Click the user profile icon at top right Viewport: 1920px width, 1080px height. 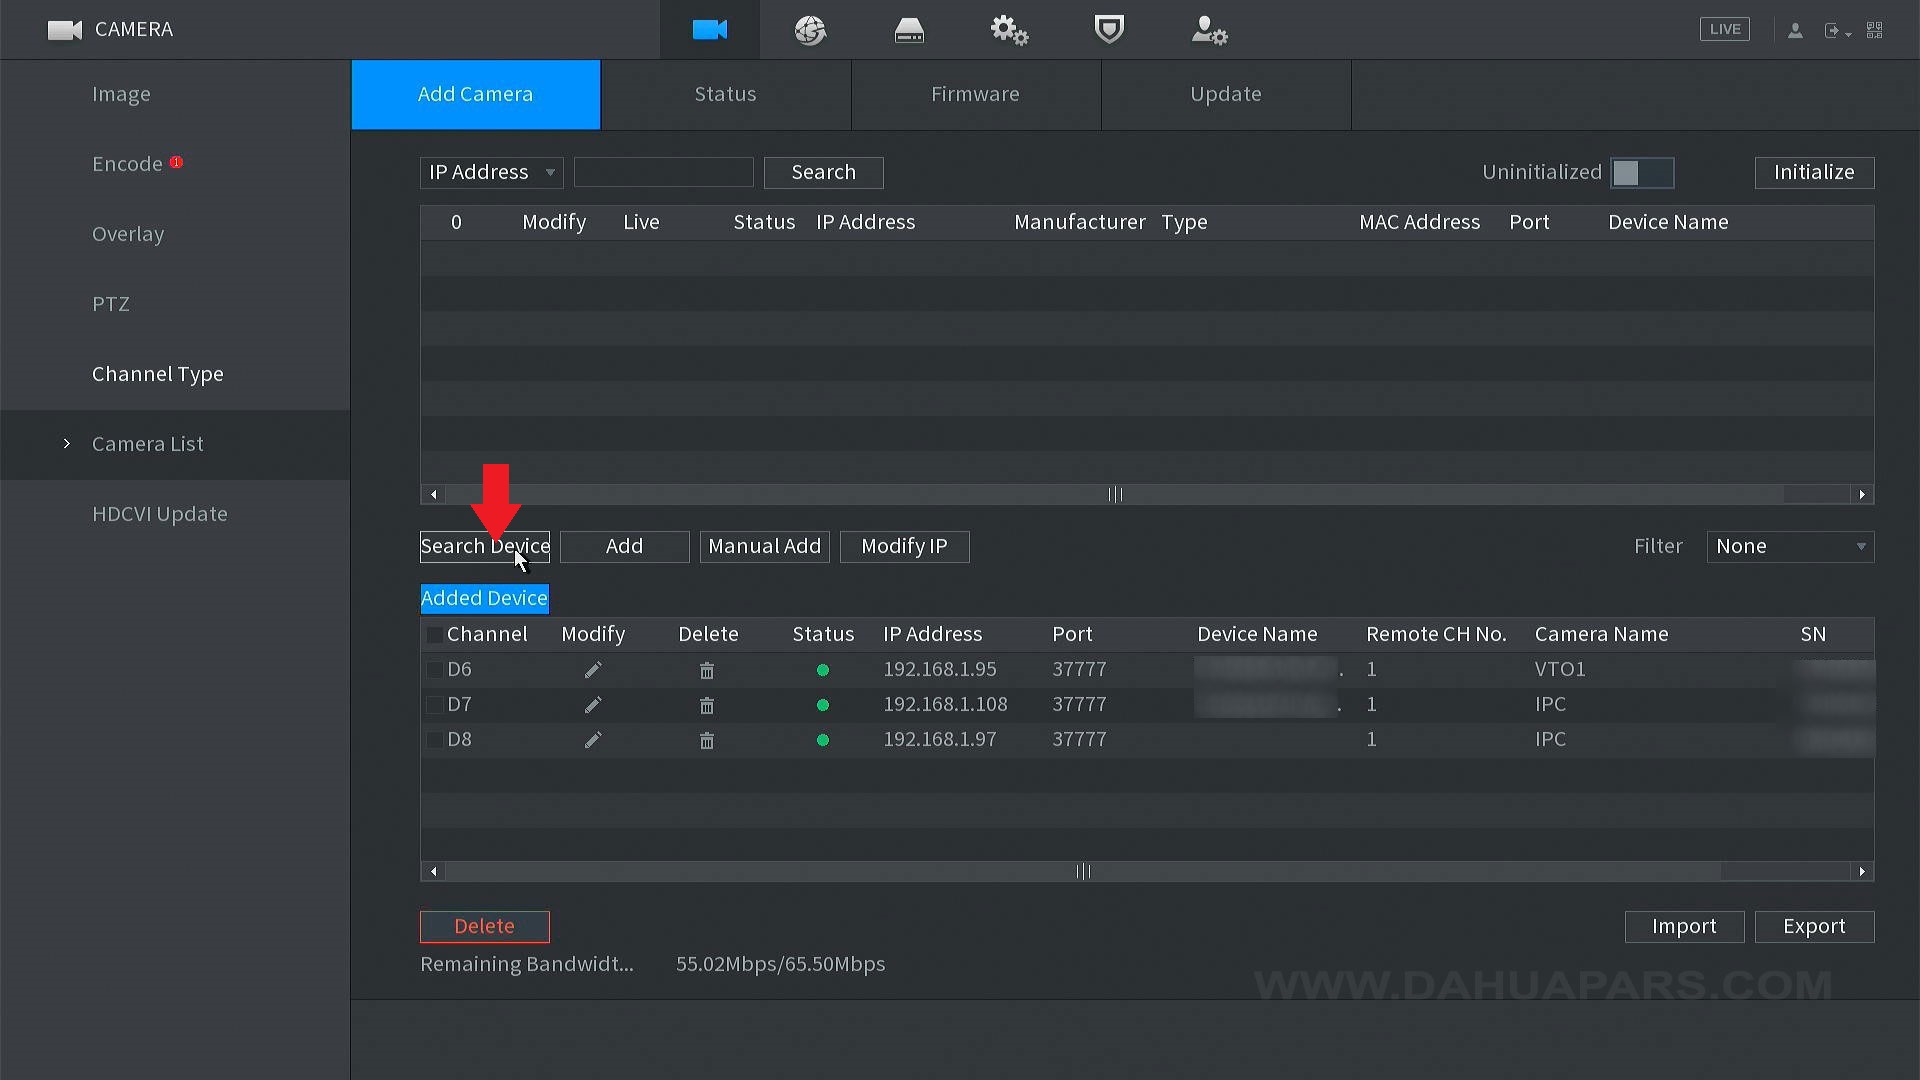1795,31
